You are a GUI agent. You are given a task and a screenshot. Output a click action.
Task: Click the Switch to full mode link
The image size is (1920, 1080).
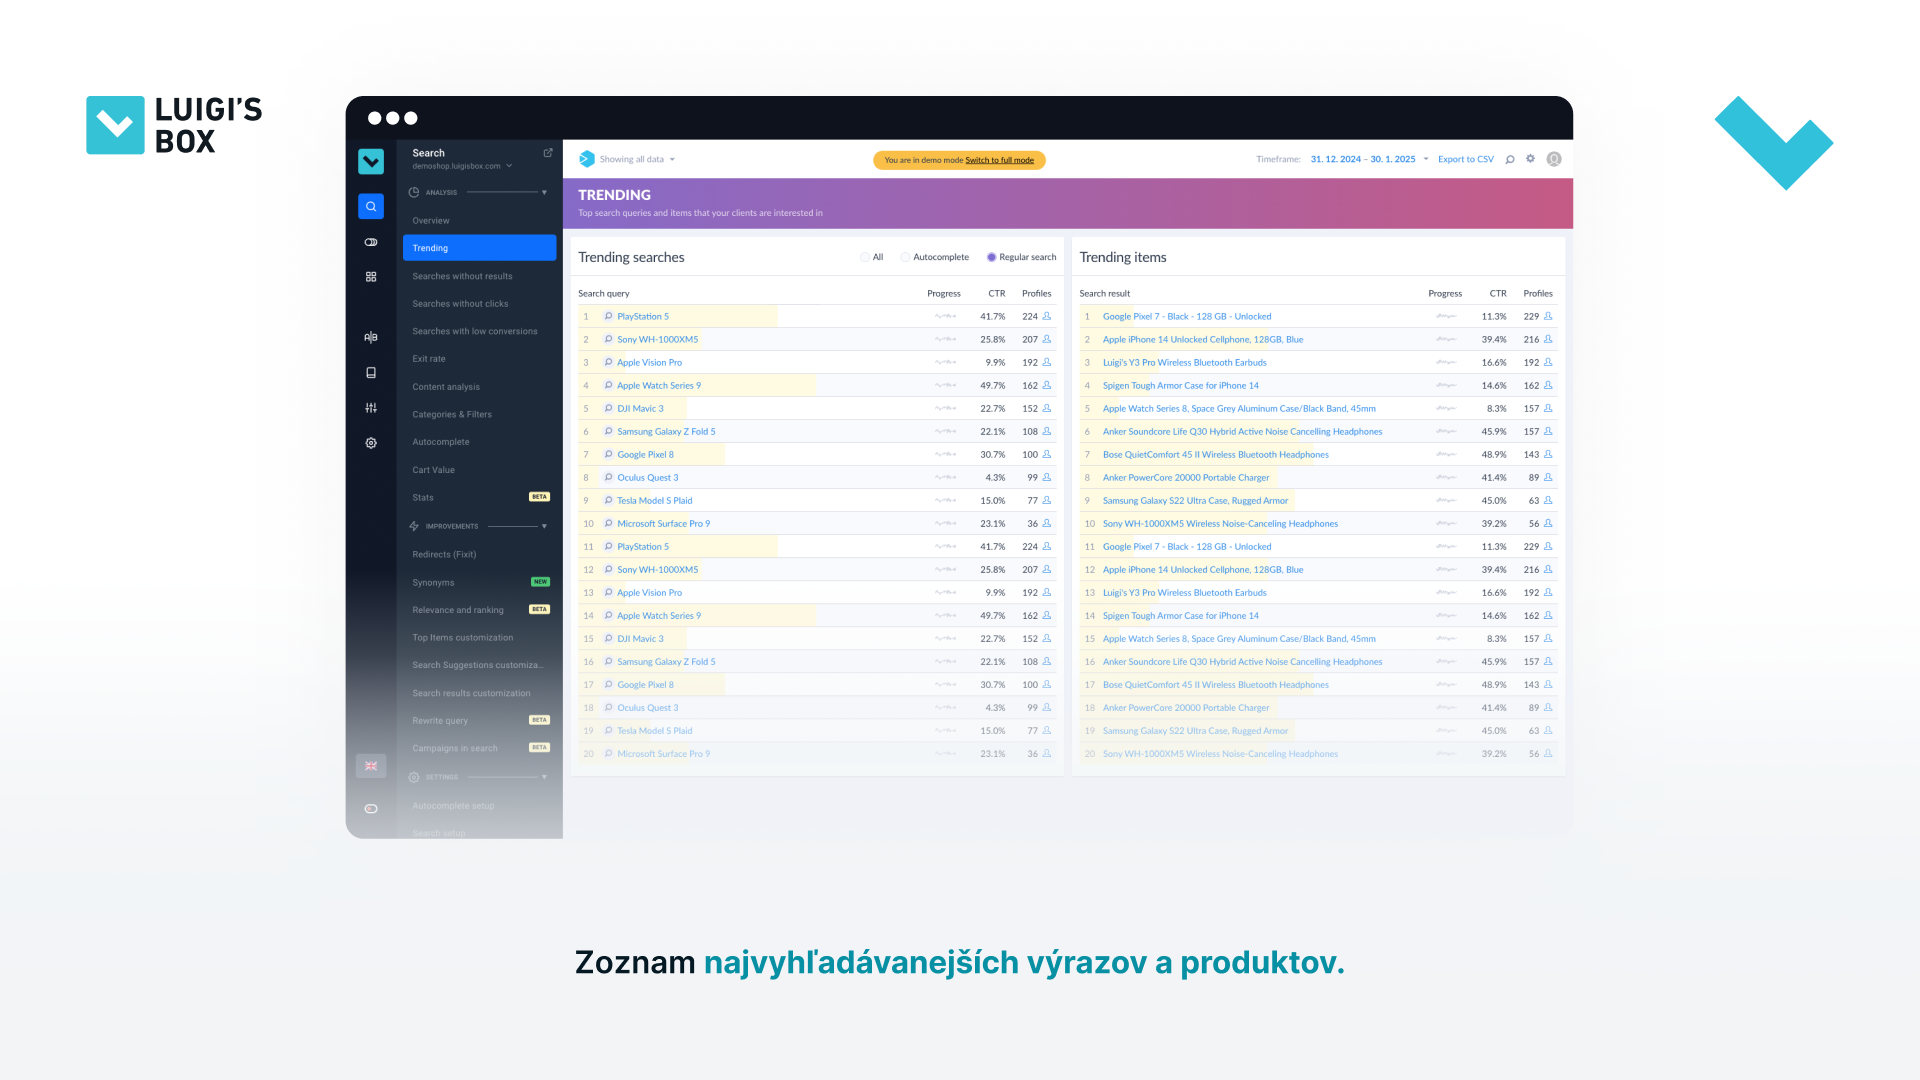[999, 160]
